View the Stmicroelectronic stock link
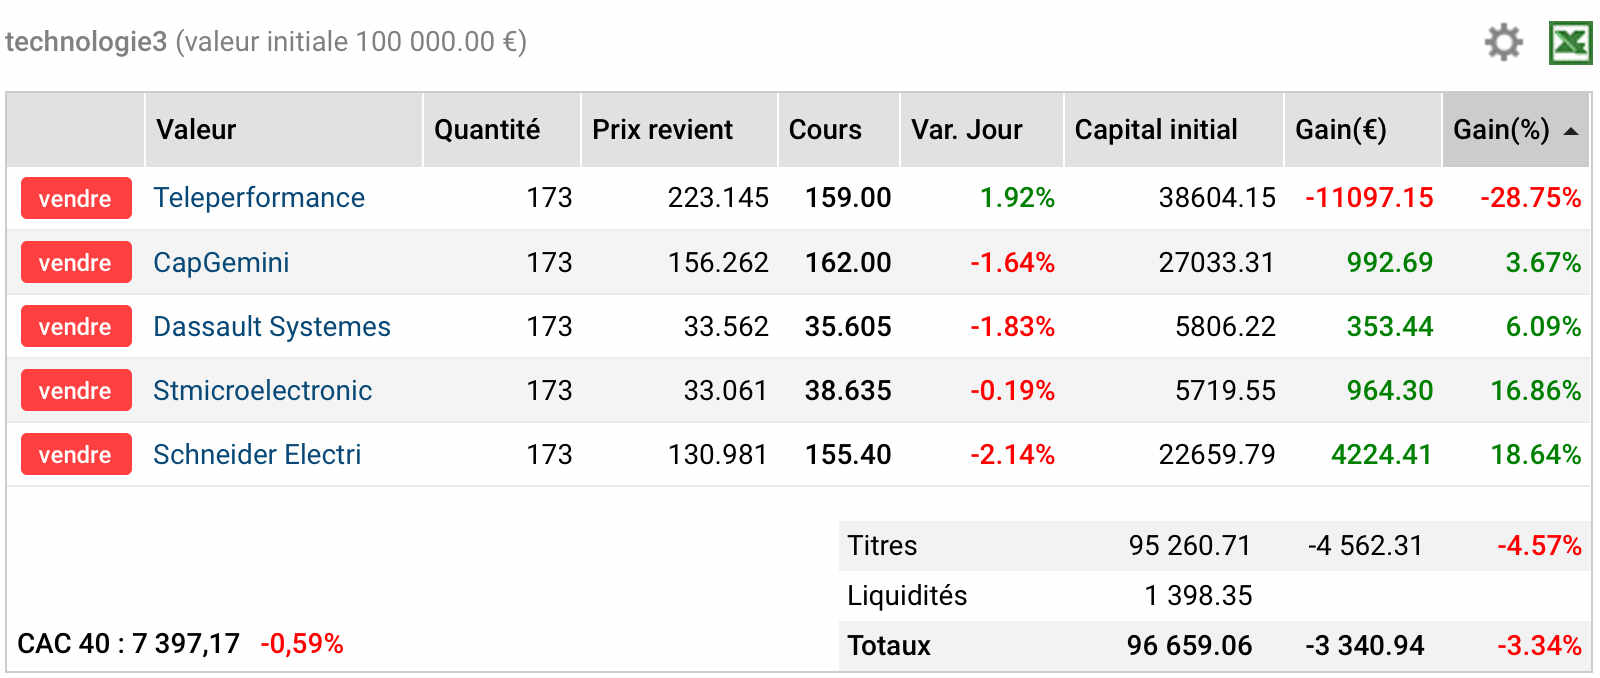This screenshot has height=678, width=1600. point(262,390)
